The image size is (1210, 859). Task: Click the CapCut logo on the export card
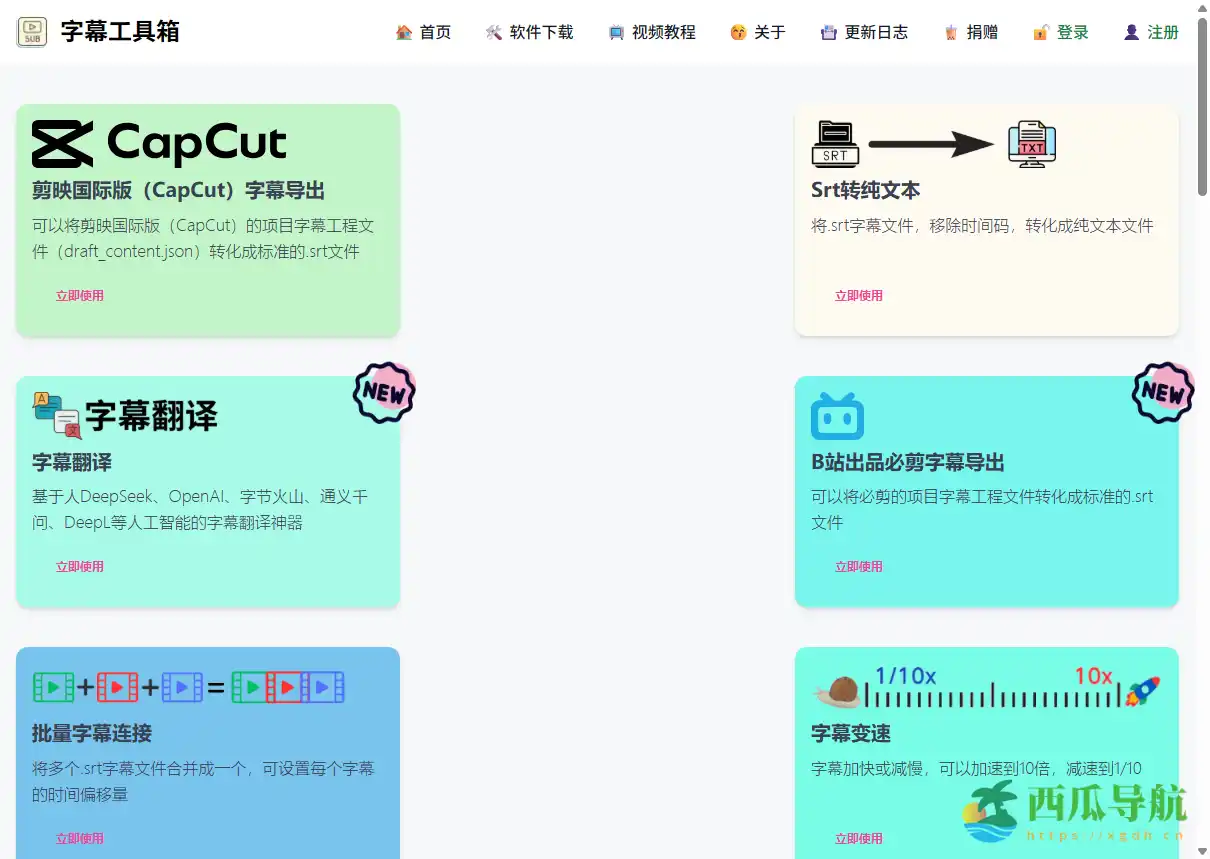(x=160, y=143)
